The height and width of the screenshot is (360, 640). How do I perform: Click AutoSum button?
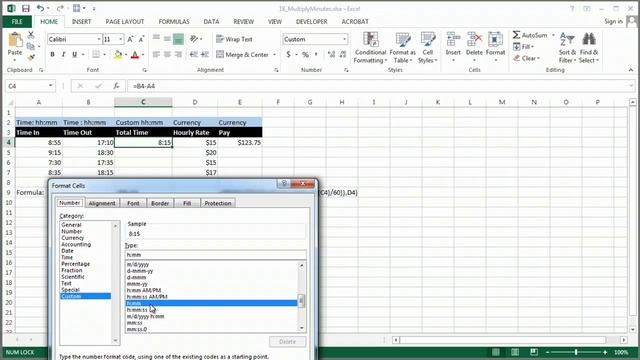pyautogui.click(x=530, y=35)
